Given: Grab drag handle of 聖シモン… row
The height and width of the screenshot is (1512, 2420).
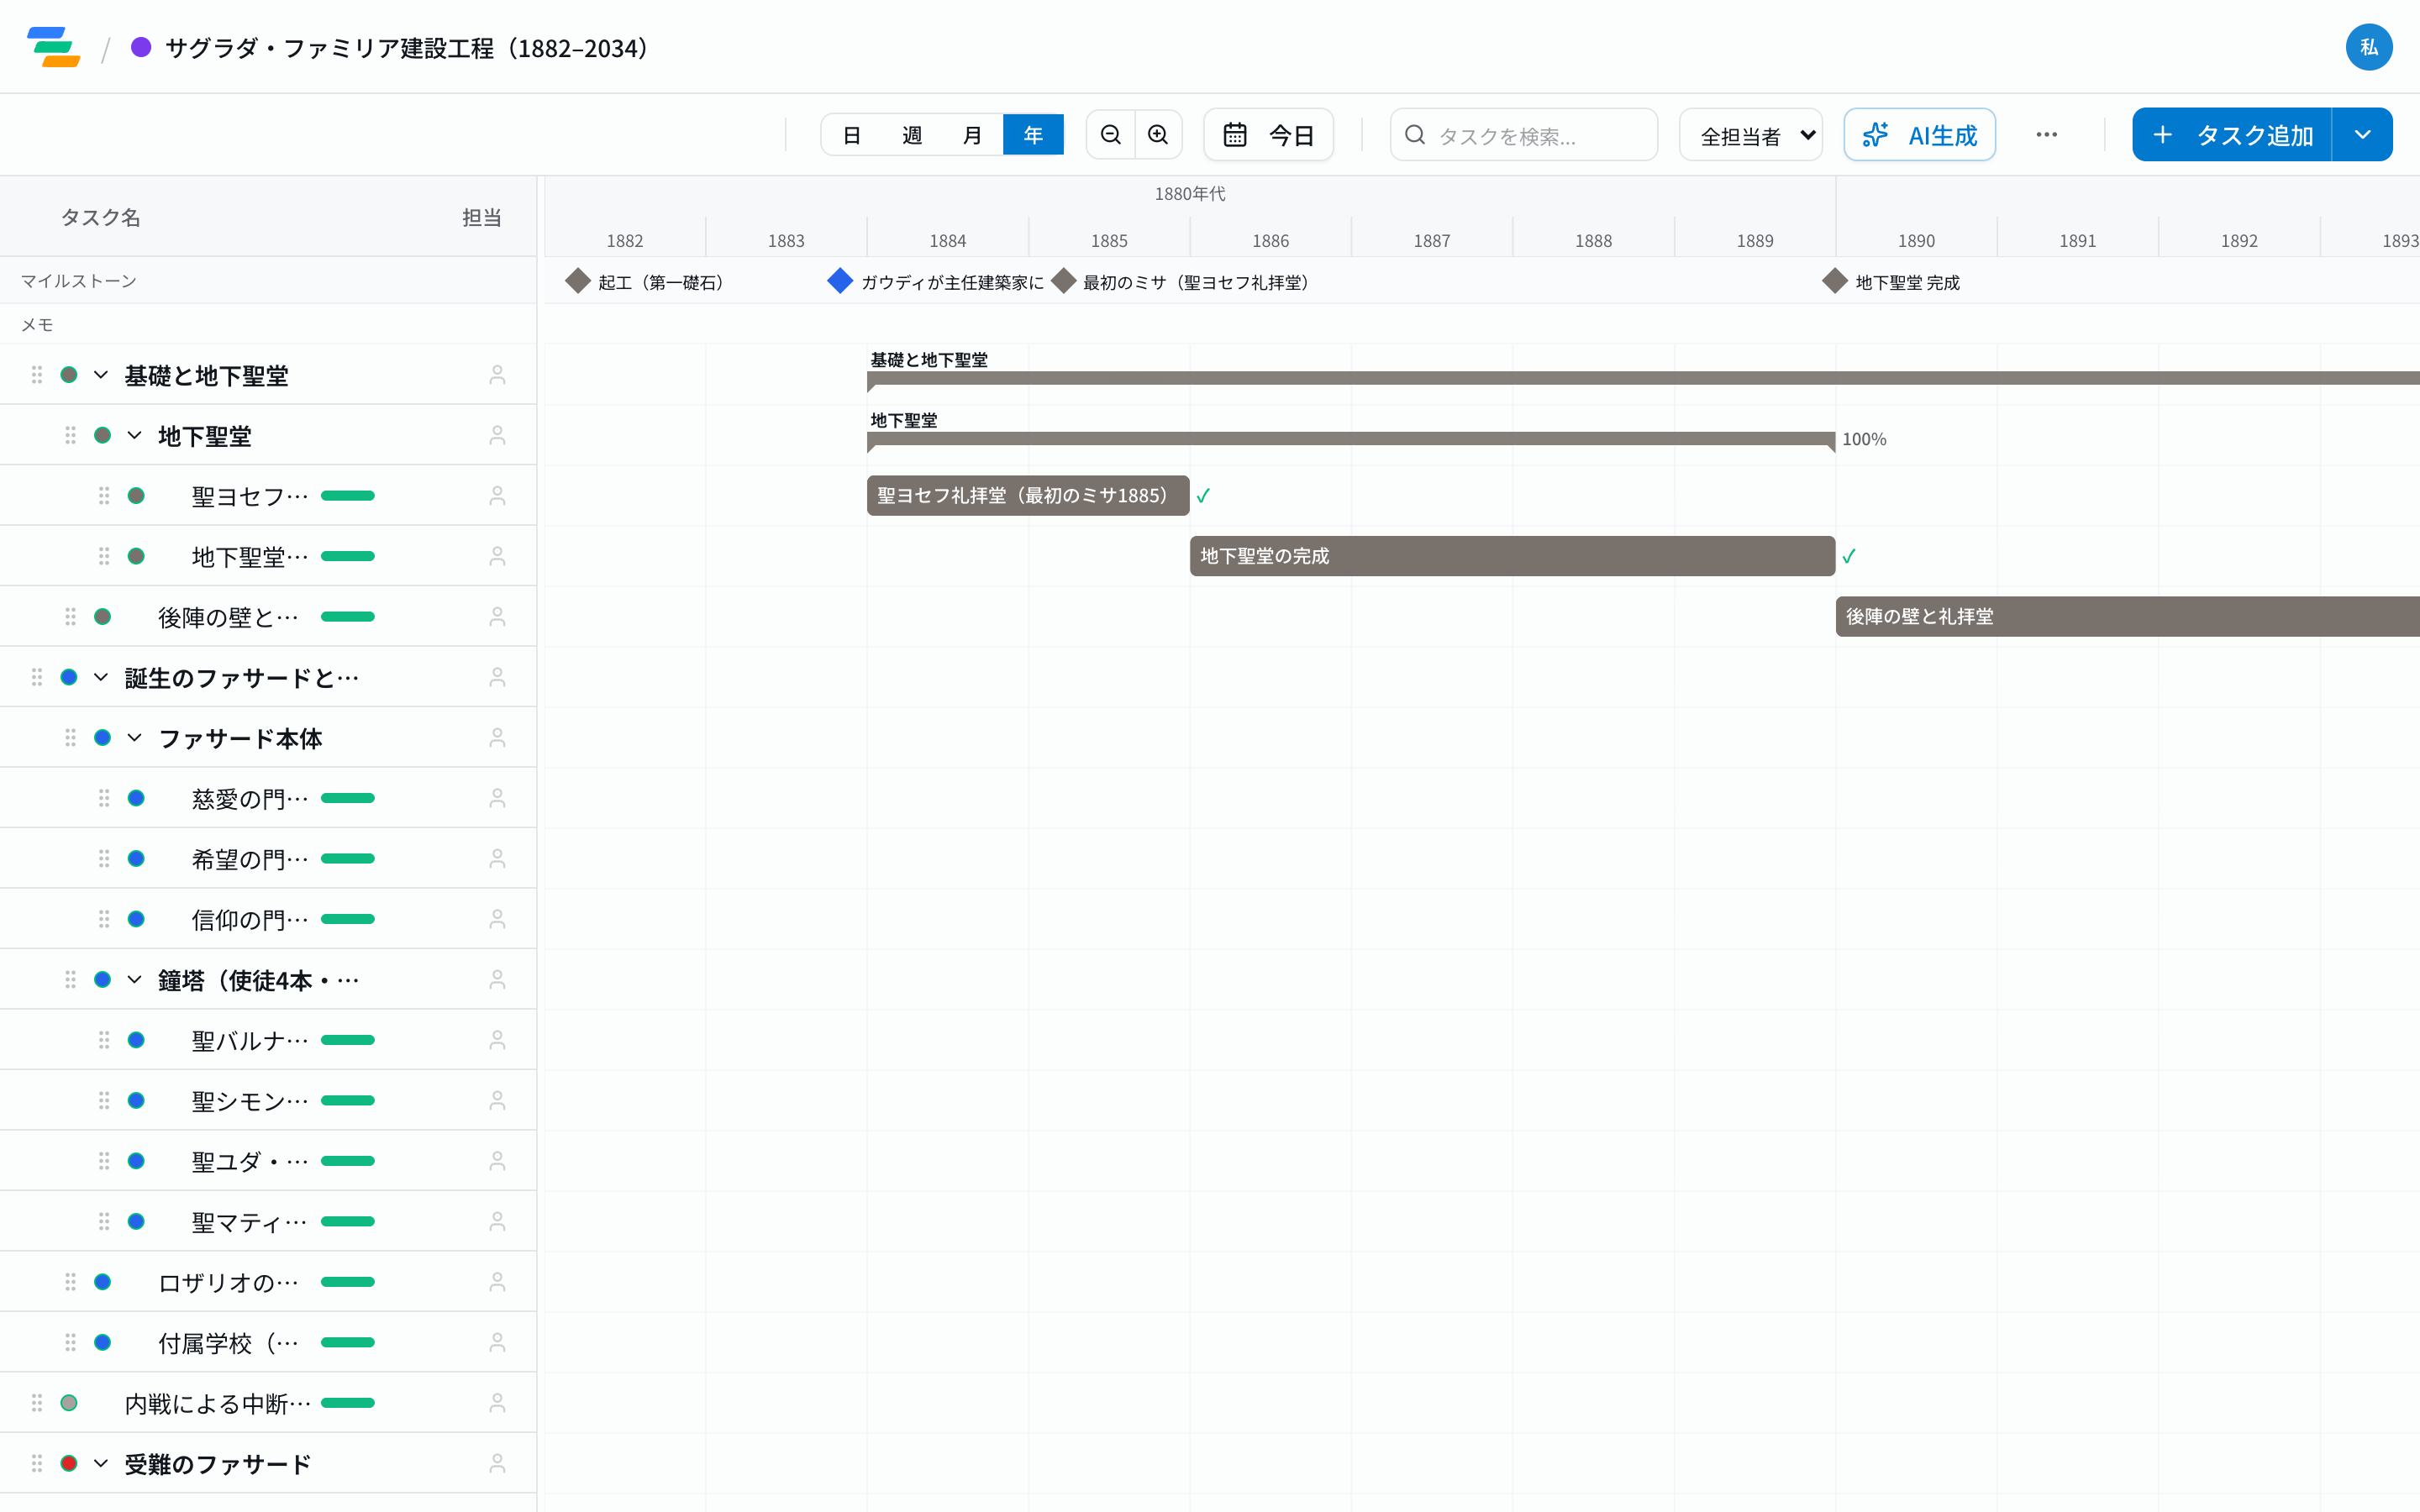Looking at the screenshot, I should pos(104,1101).
